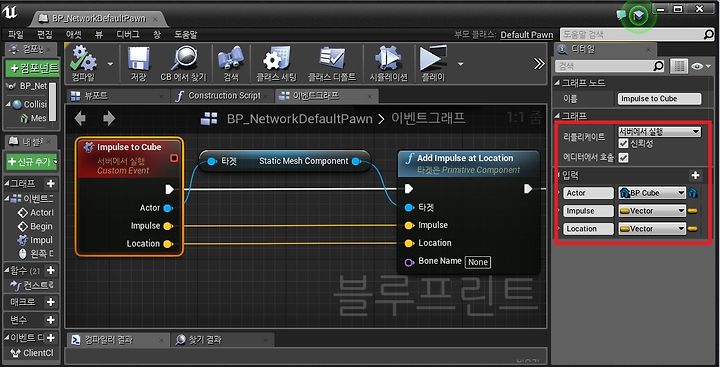Viewport: 720px width, 367px height.
Task: Collapse the Inputs section
Action: 559,175
